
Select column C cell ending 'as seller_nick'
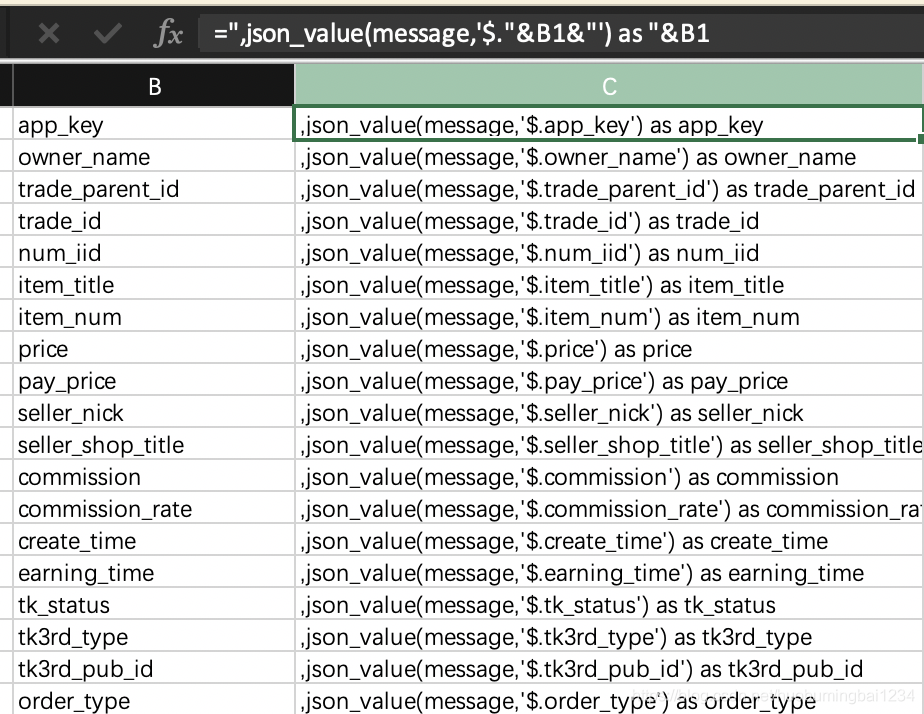point(609,412)
